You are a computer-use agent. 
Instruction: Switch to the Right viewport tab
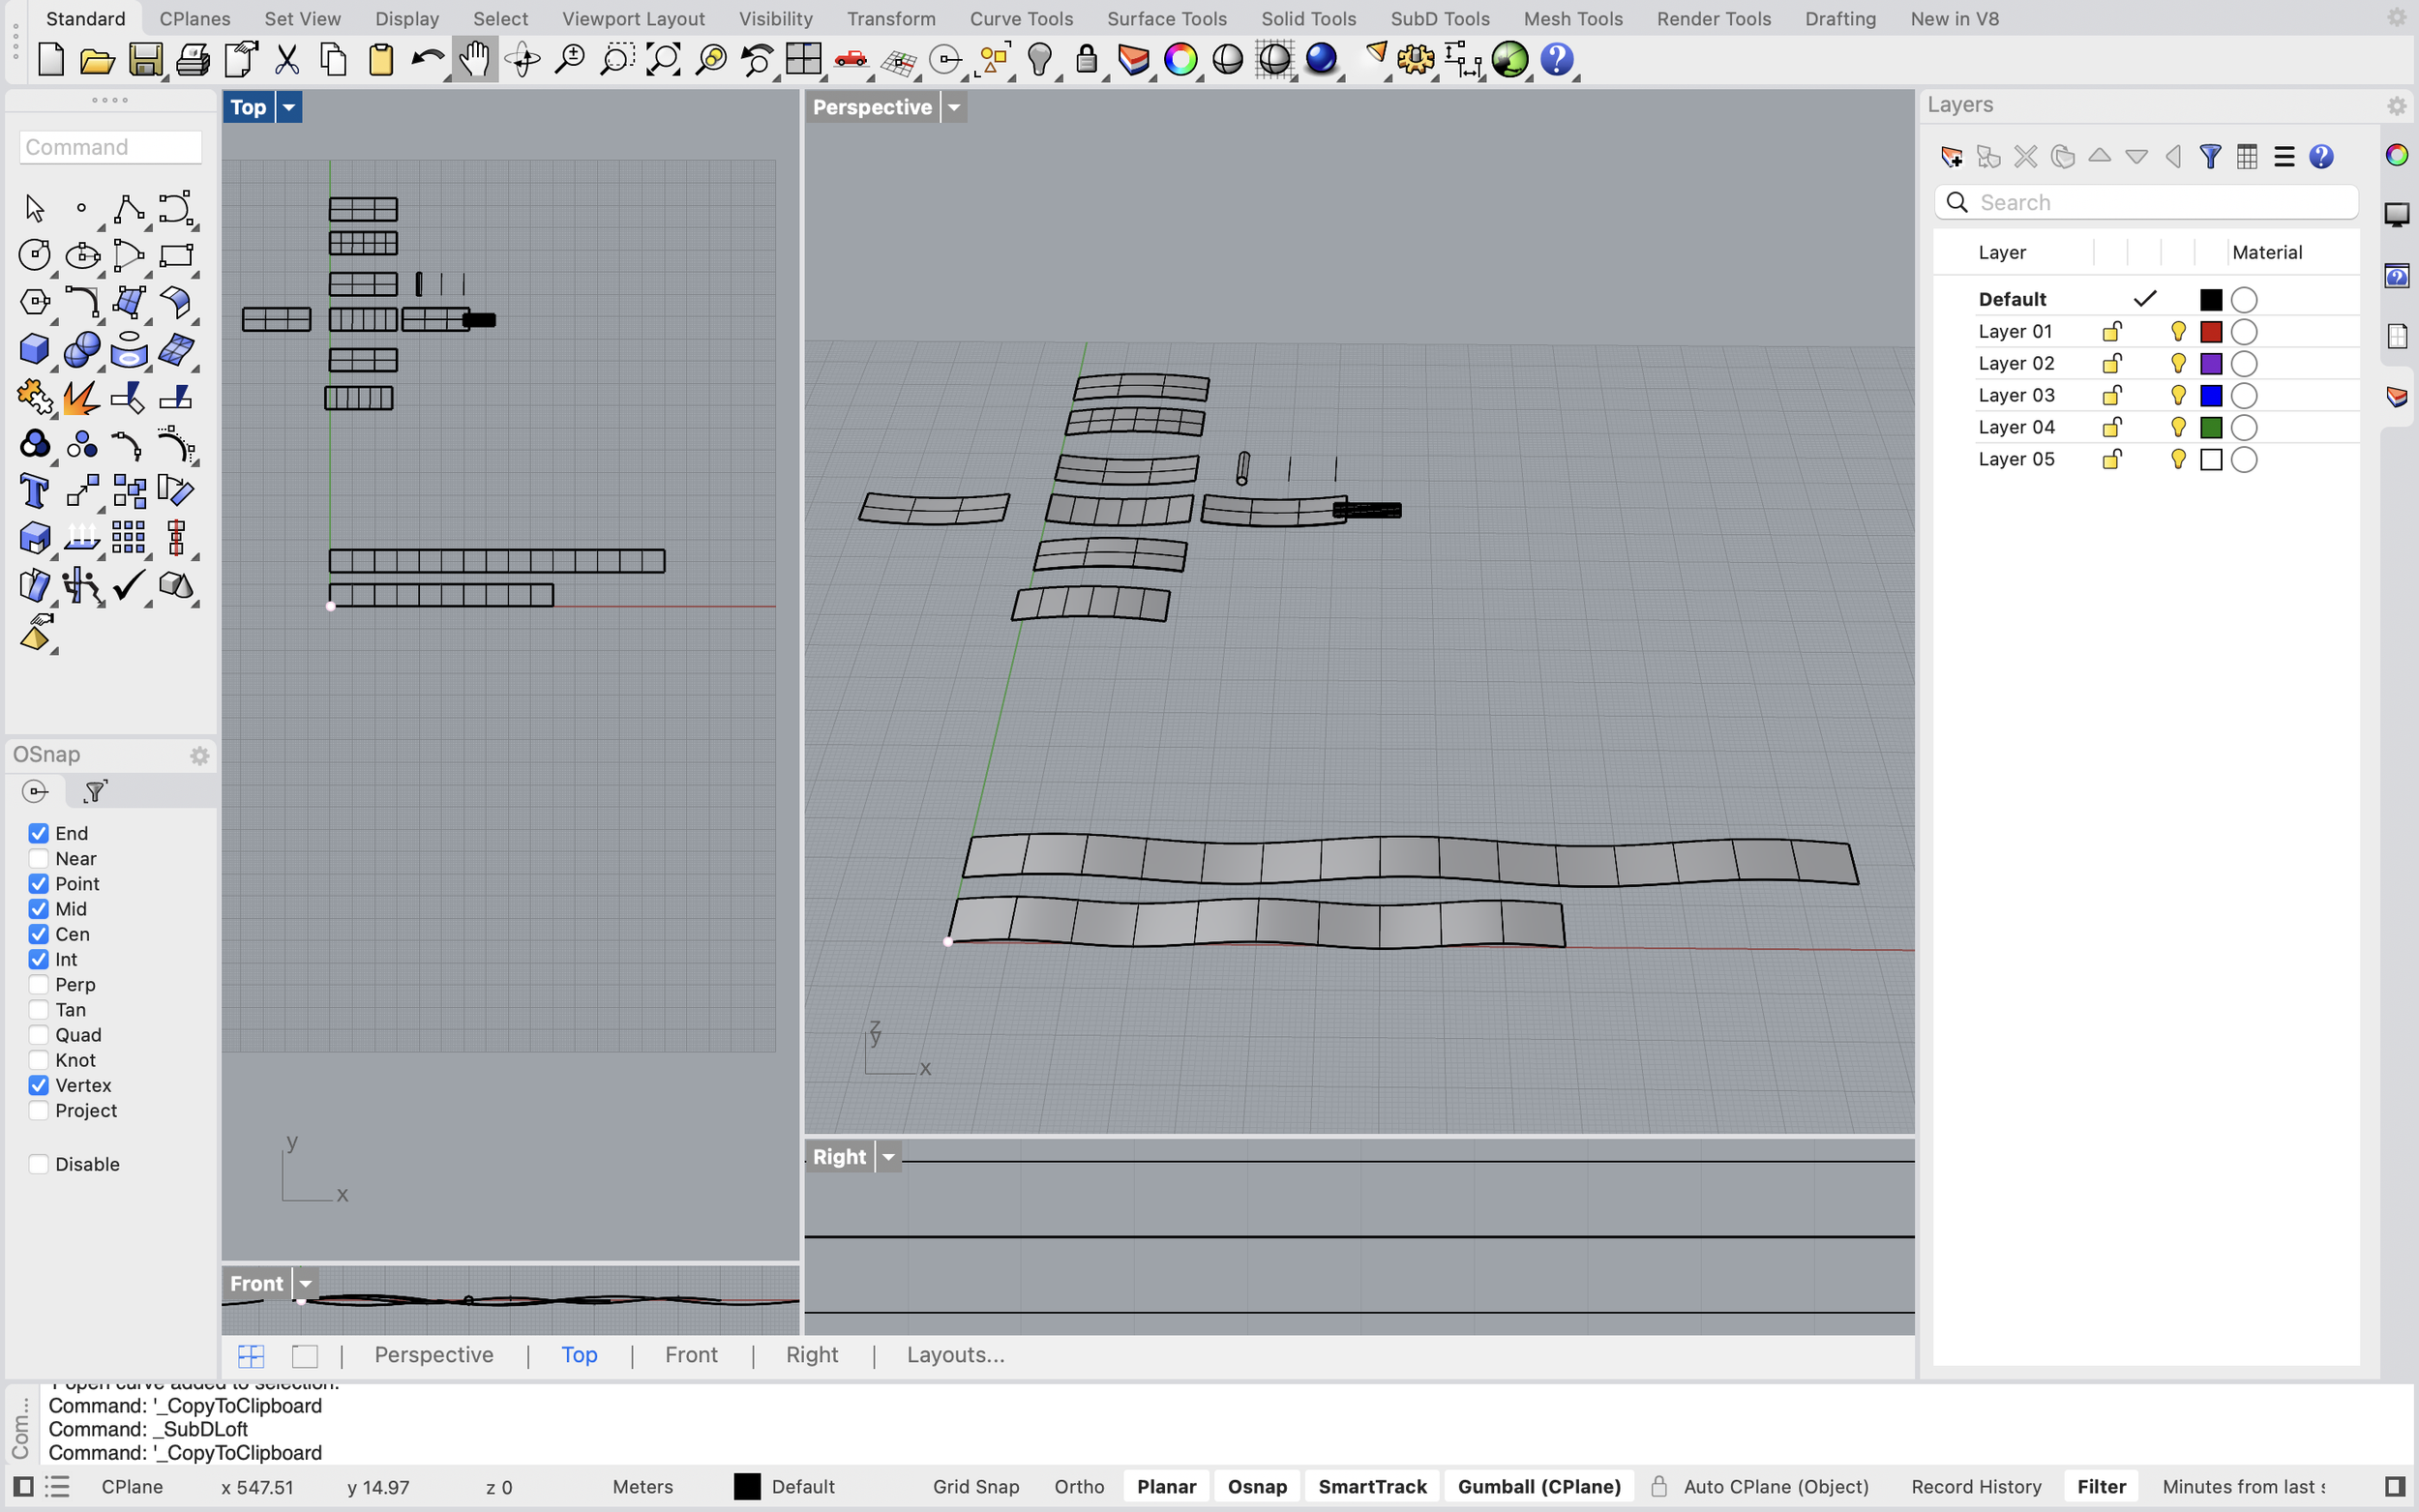[812, 1355]
